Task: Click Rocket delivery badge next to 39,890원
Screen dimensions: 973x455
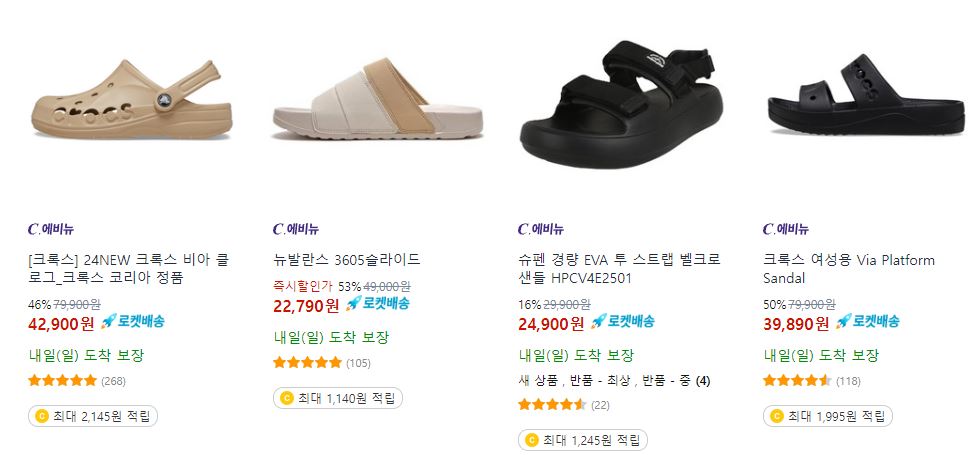Action: click(868, 322)
